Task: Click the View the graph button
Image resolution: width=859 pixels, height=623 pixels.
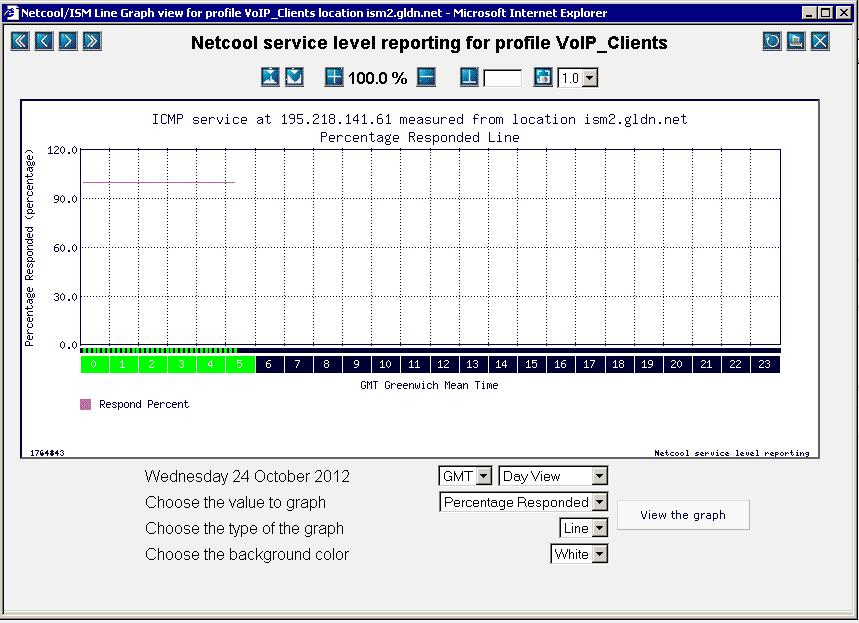Action: coord(683,515)
